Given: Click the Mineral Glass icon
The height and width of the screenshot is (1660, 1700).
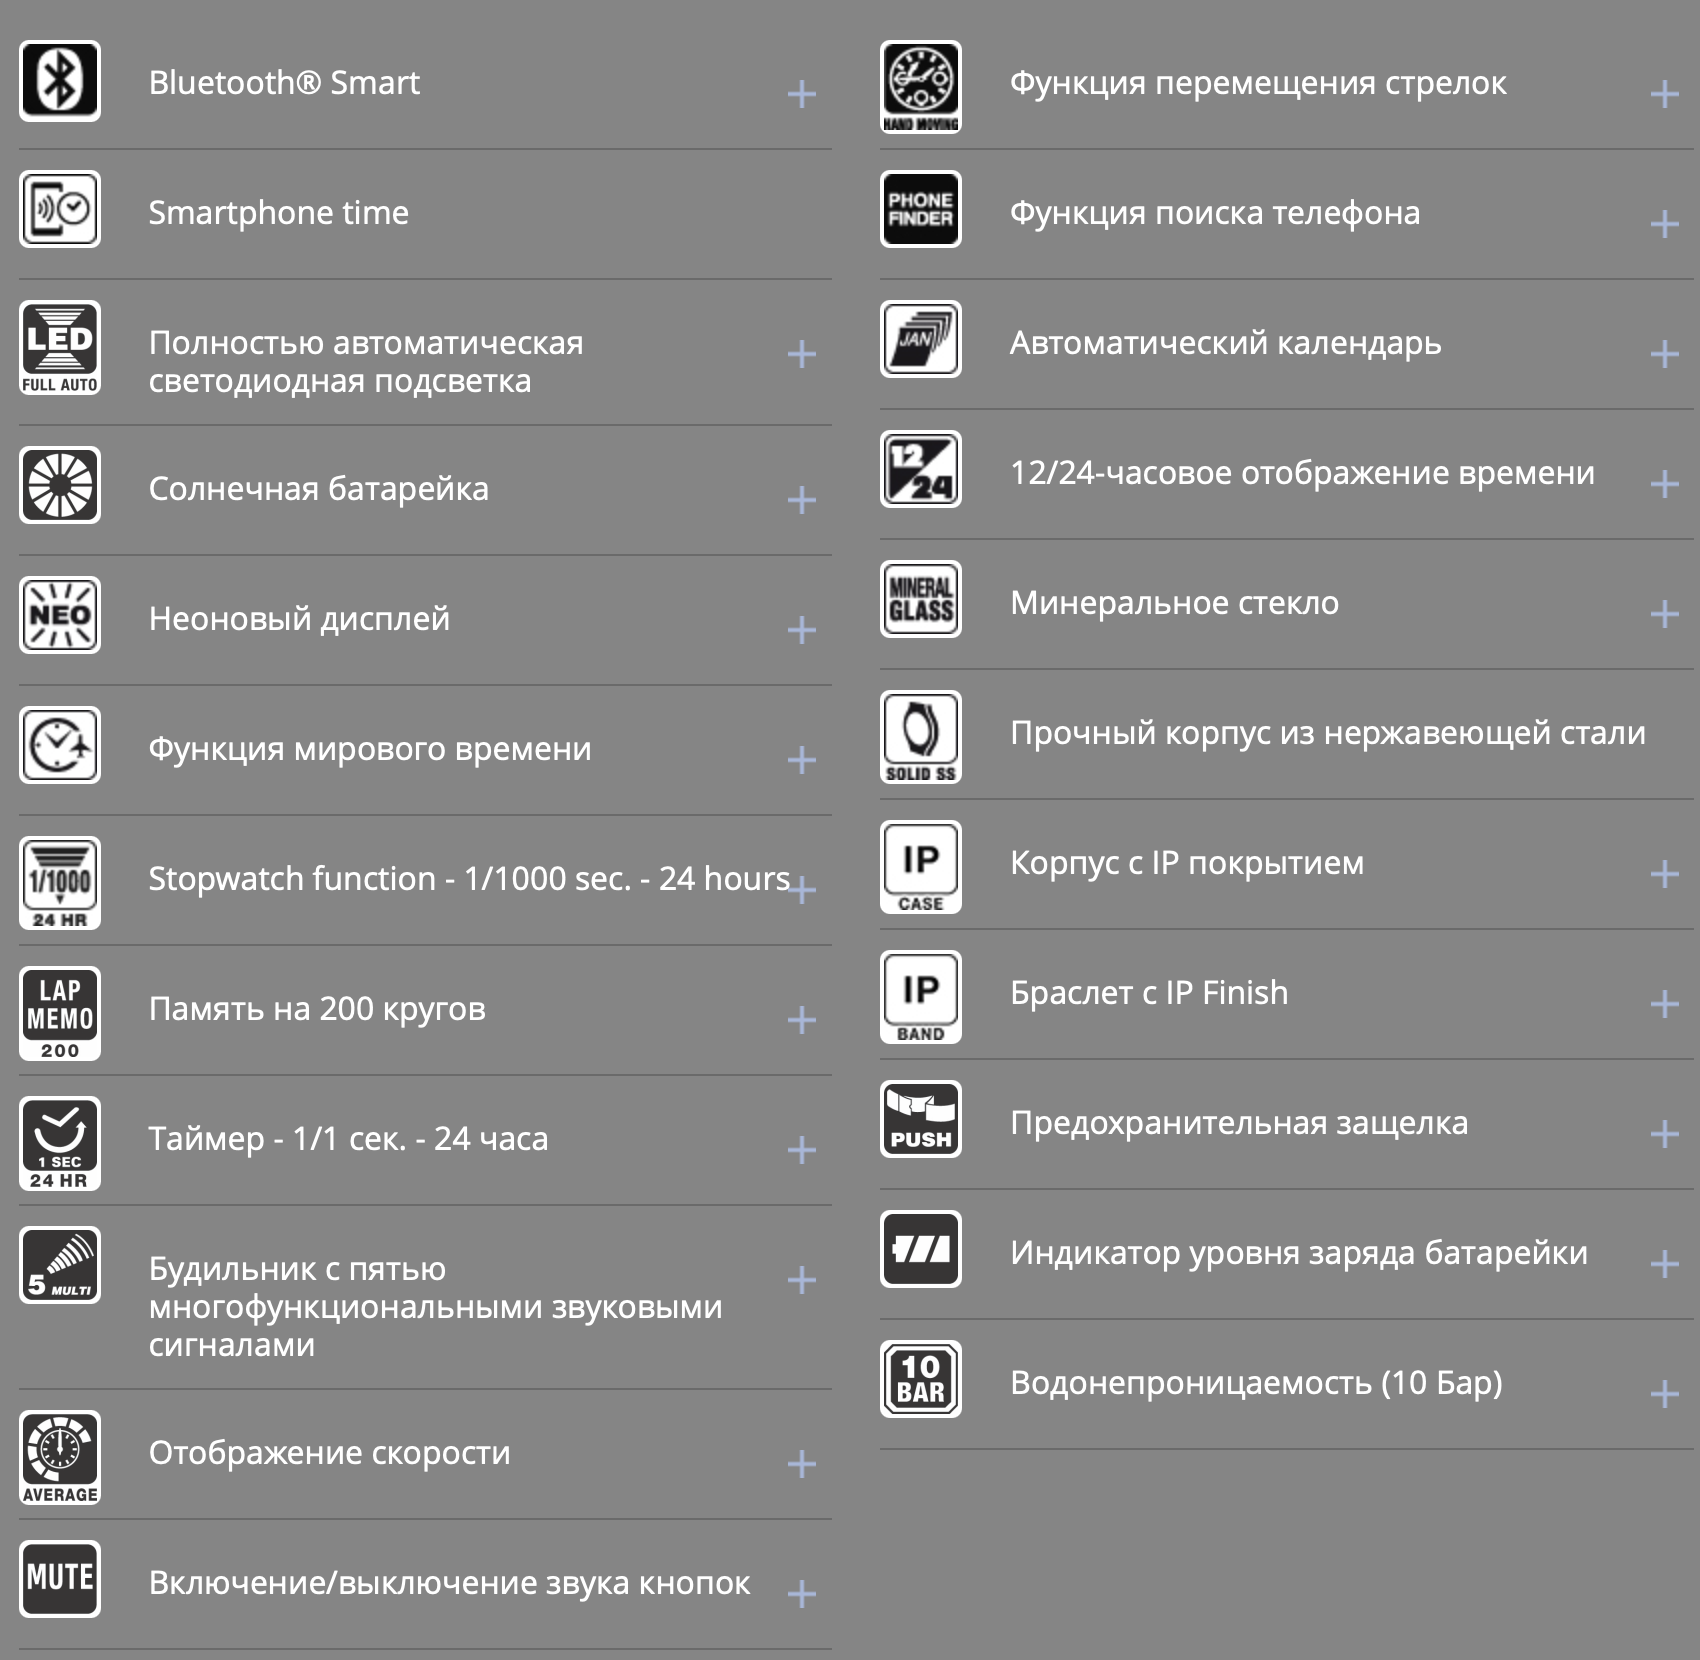Looking at the screenshot, I should [x=920, y=599].
